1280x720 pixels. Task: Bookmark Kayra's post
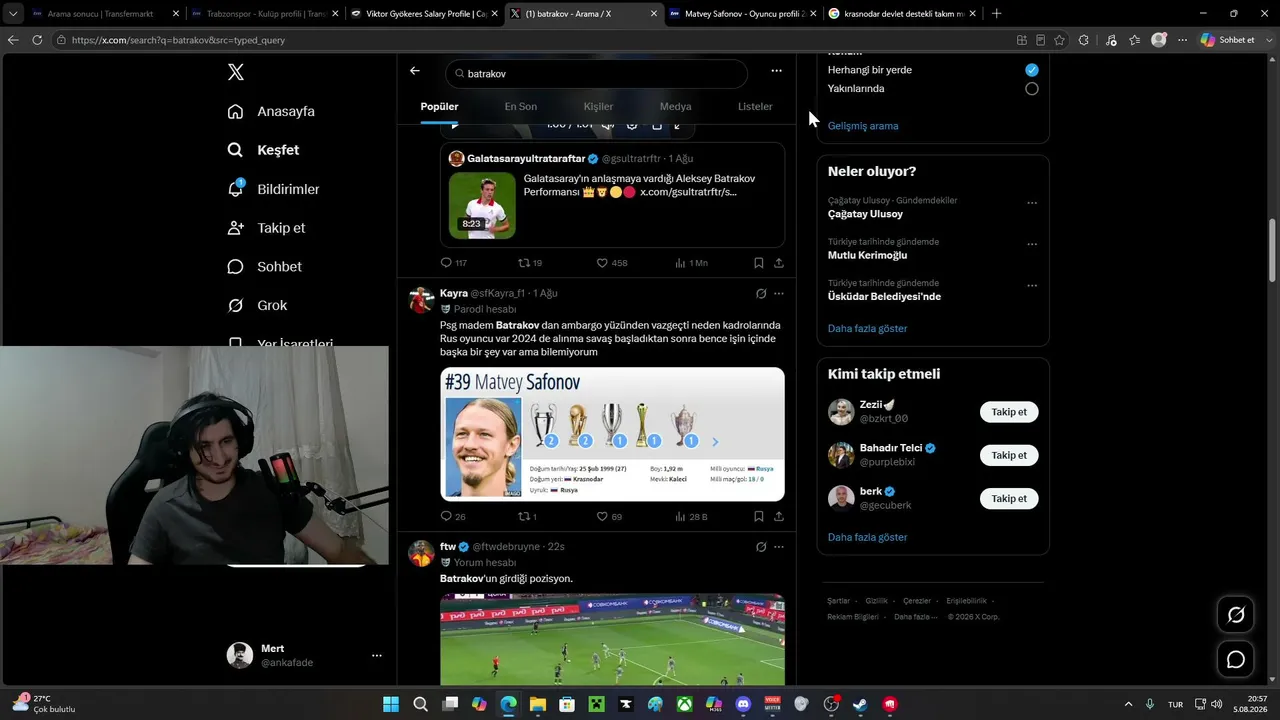(x=759, y=517)
